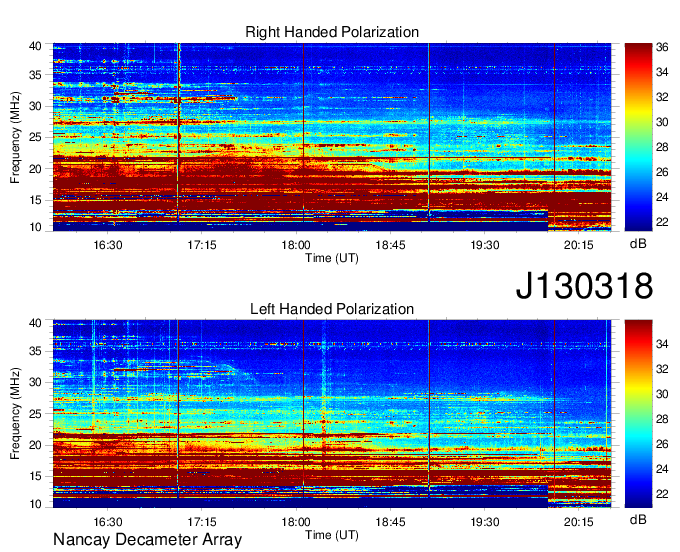
Task: Click the 32 tick on Left Handed colorbar
Action: [662, 369]
